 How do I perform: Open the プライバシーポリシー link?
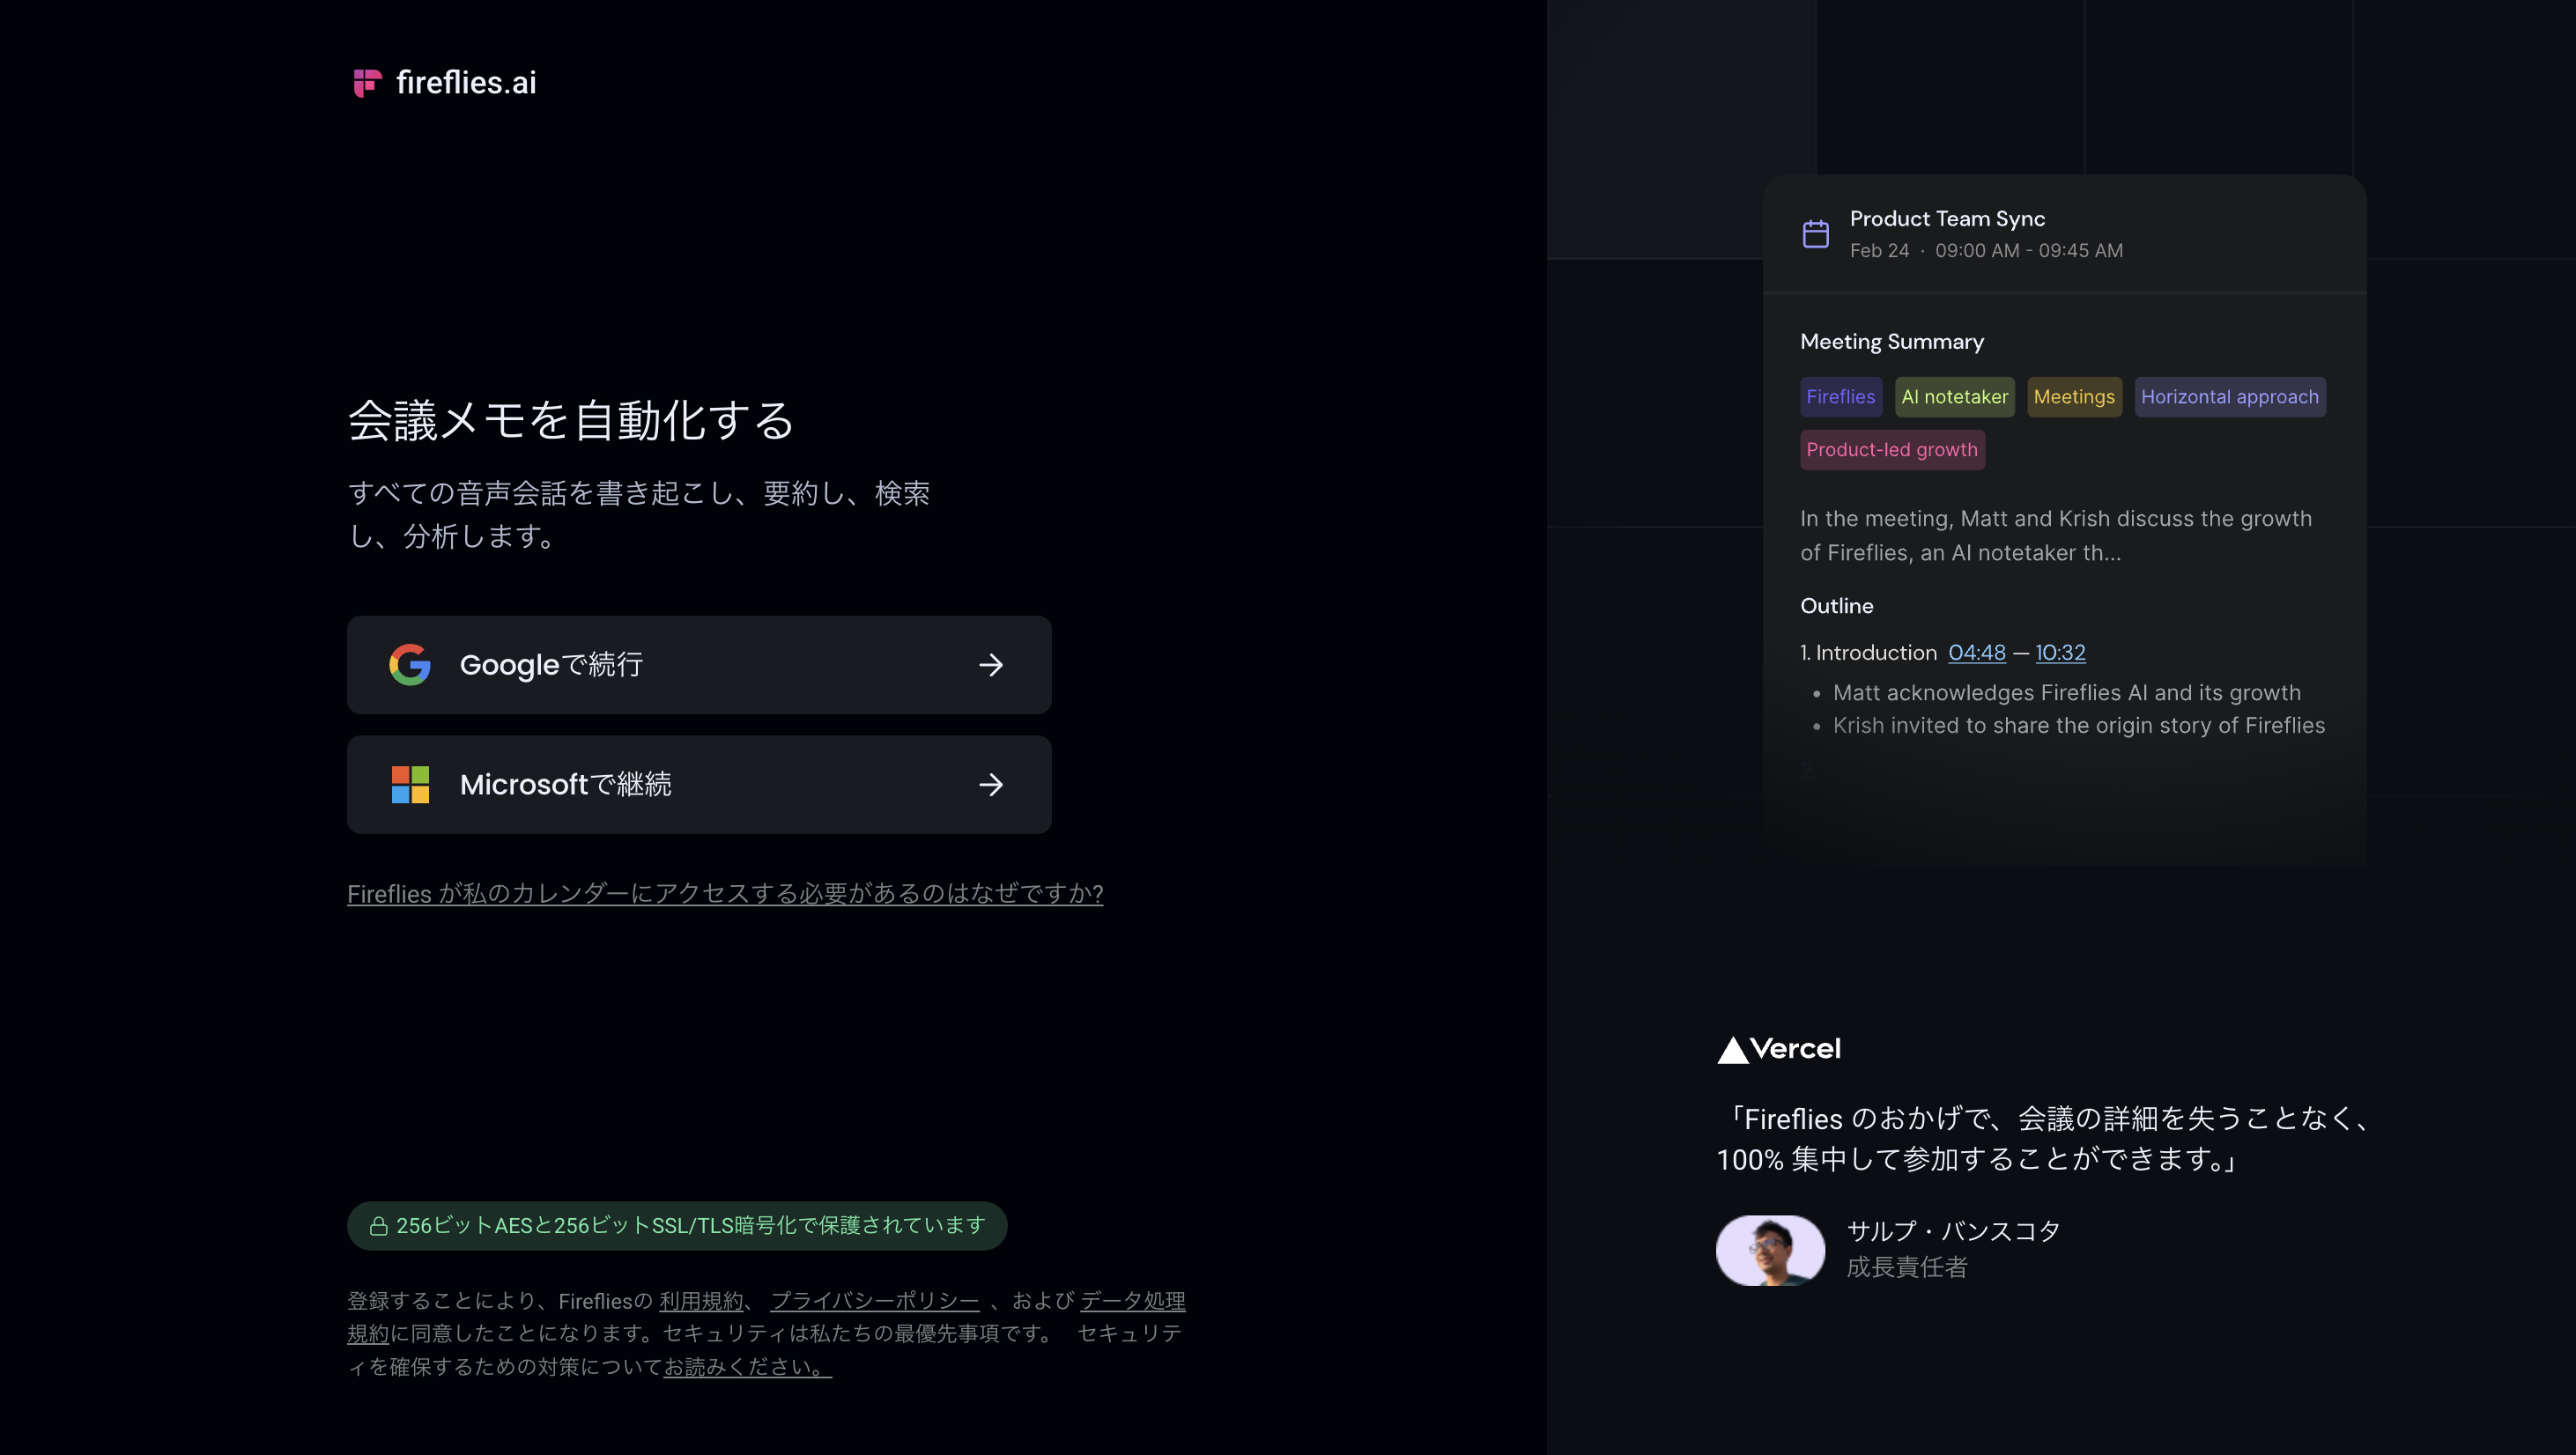(x=875, y=1300)
